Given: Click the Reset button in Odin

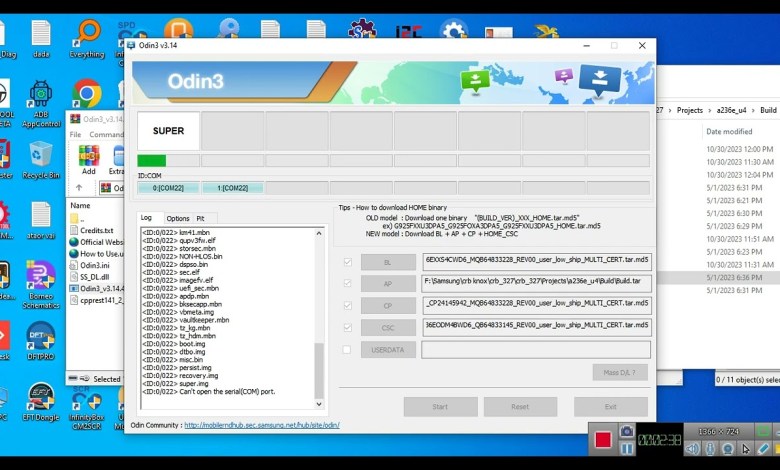Looking at the screenshot, I should coord(520,406).
